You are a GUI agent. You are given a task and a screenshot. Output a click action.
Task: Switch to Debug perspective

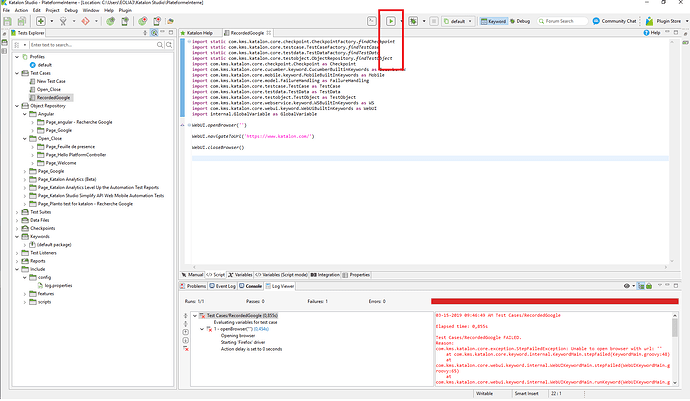(x=520, y=21)
